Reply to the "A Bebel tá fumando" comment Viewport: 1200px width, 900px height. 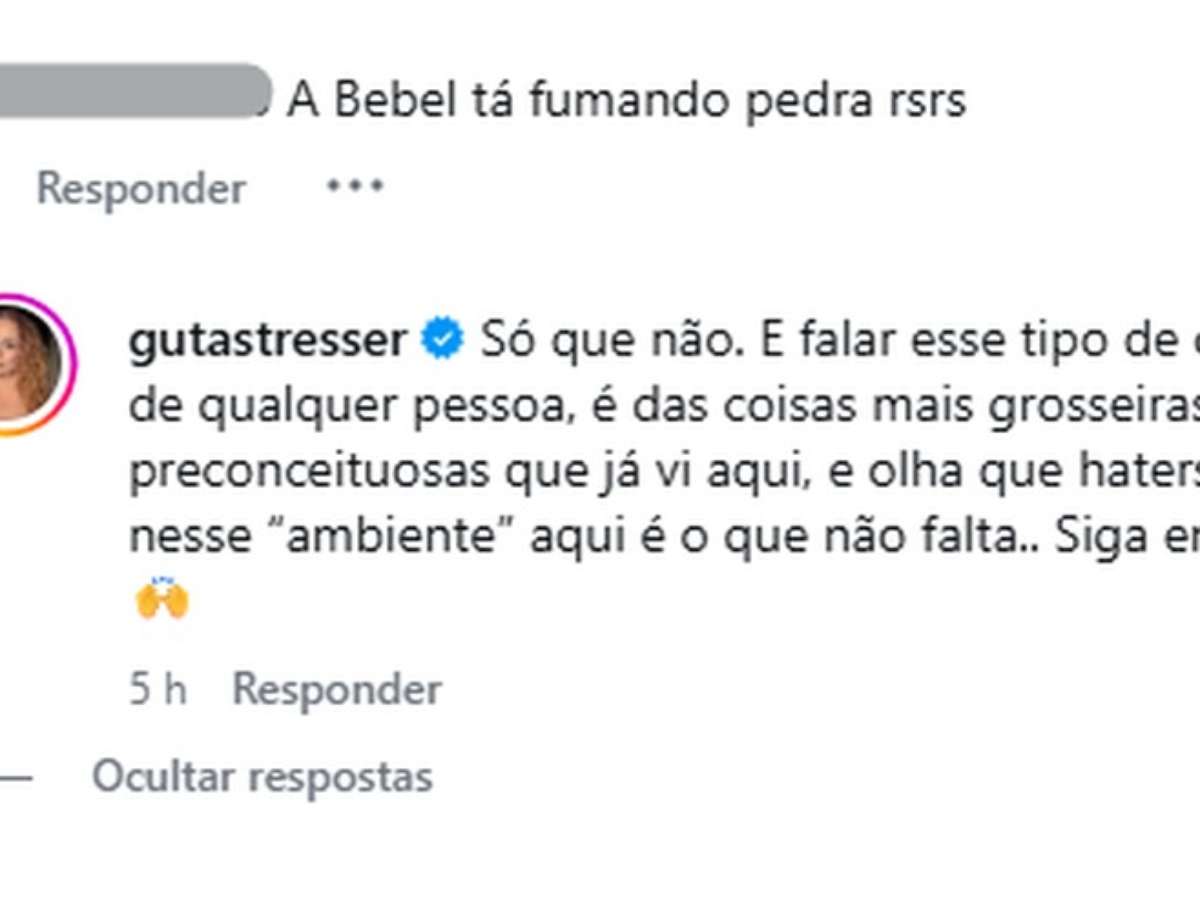[141, 188]
